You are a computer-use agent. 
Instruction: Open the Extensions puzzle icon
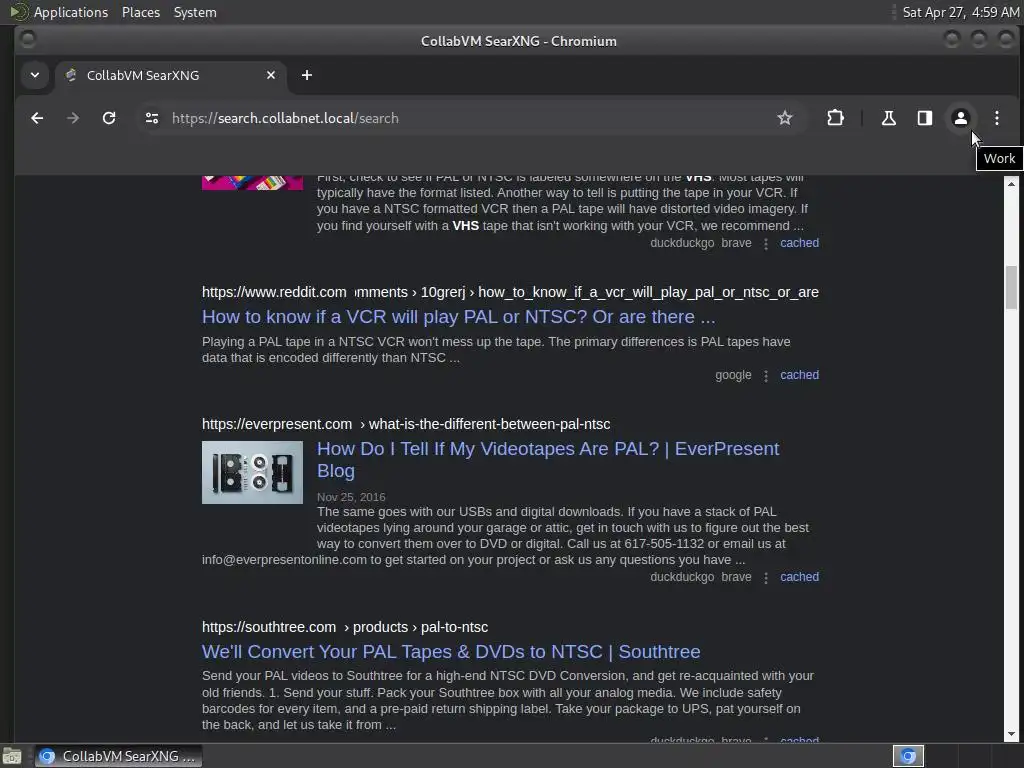[835, 118]
